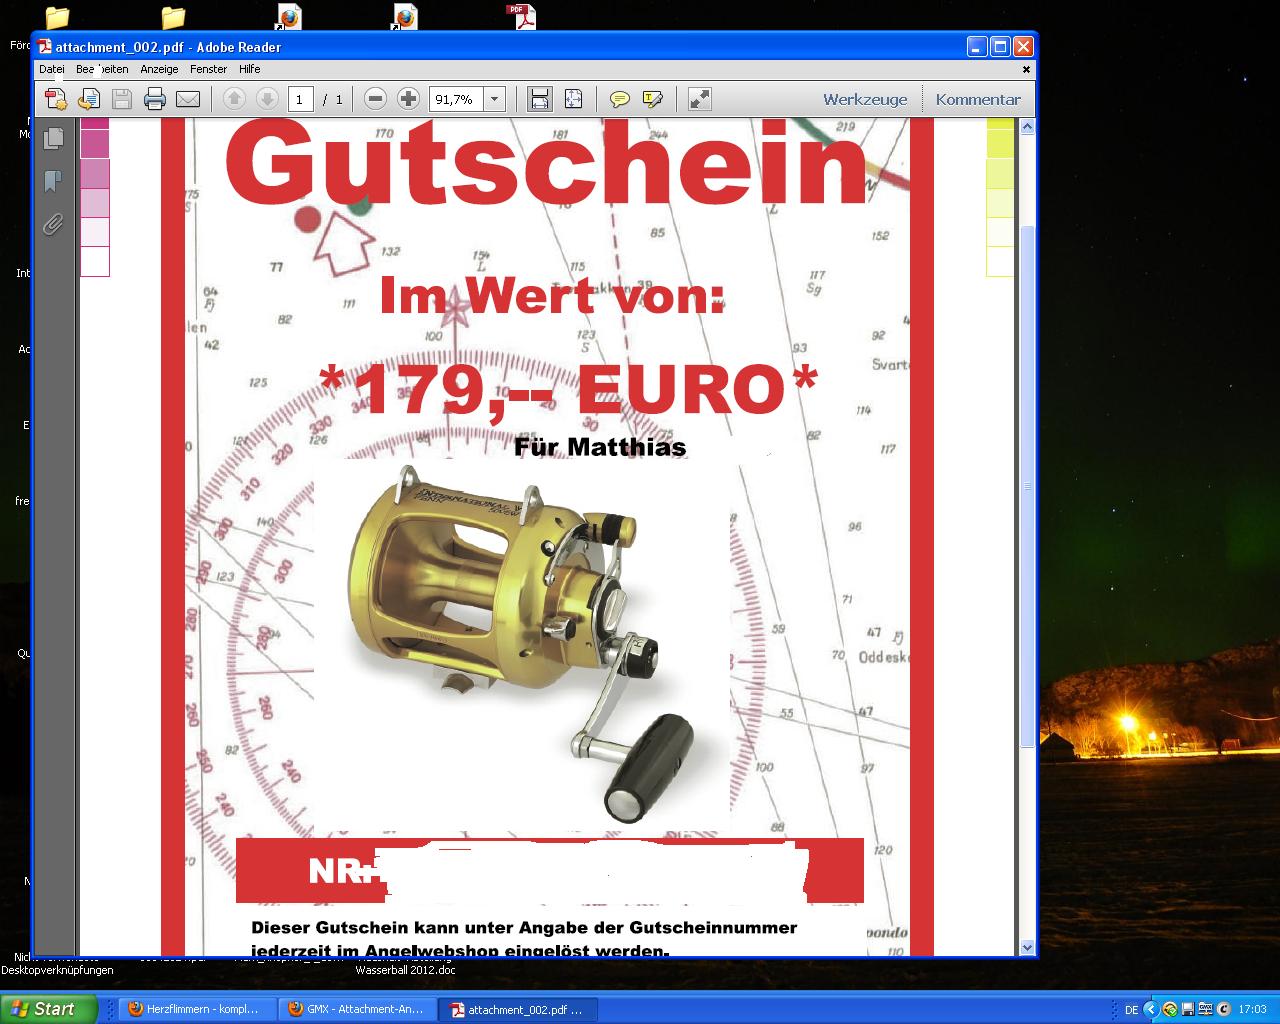Switch to GMX Attachment Firefox taskbar window
Image resolution: width=1280 pixels, height=1024 pixels.
(x=358, y=1009)
